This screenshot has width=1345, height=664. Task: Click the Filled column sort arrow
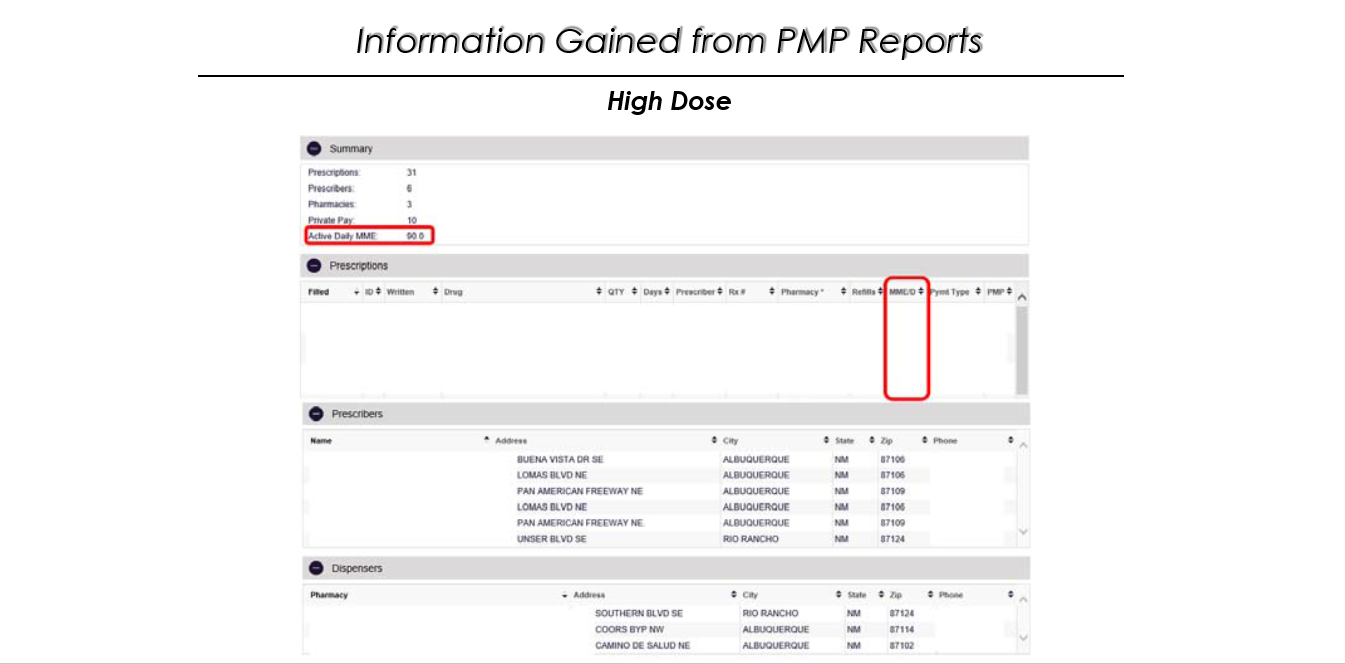click(x=357, y=292)
